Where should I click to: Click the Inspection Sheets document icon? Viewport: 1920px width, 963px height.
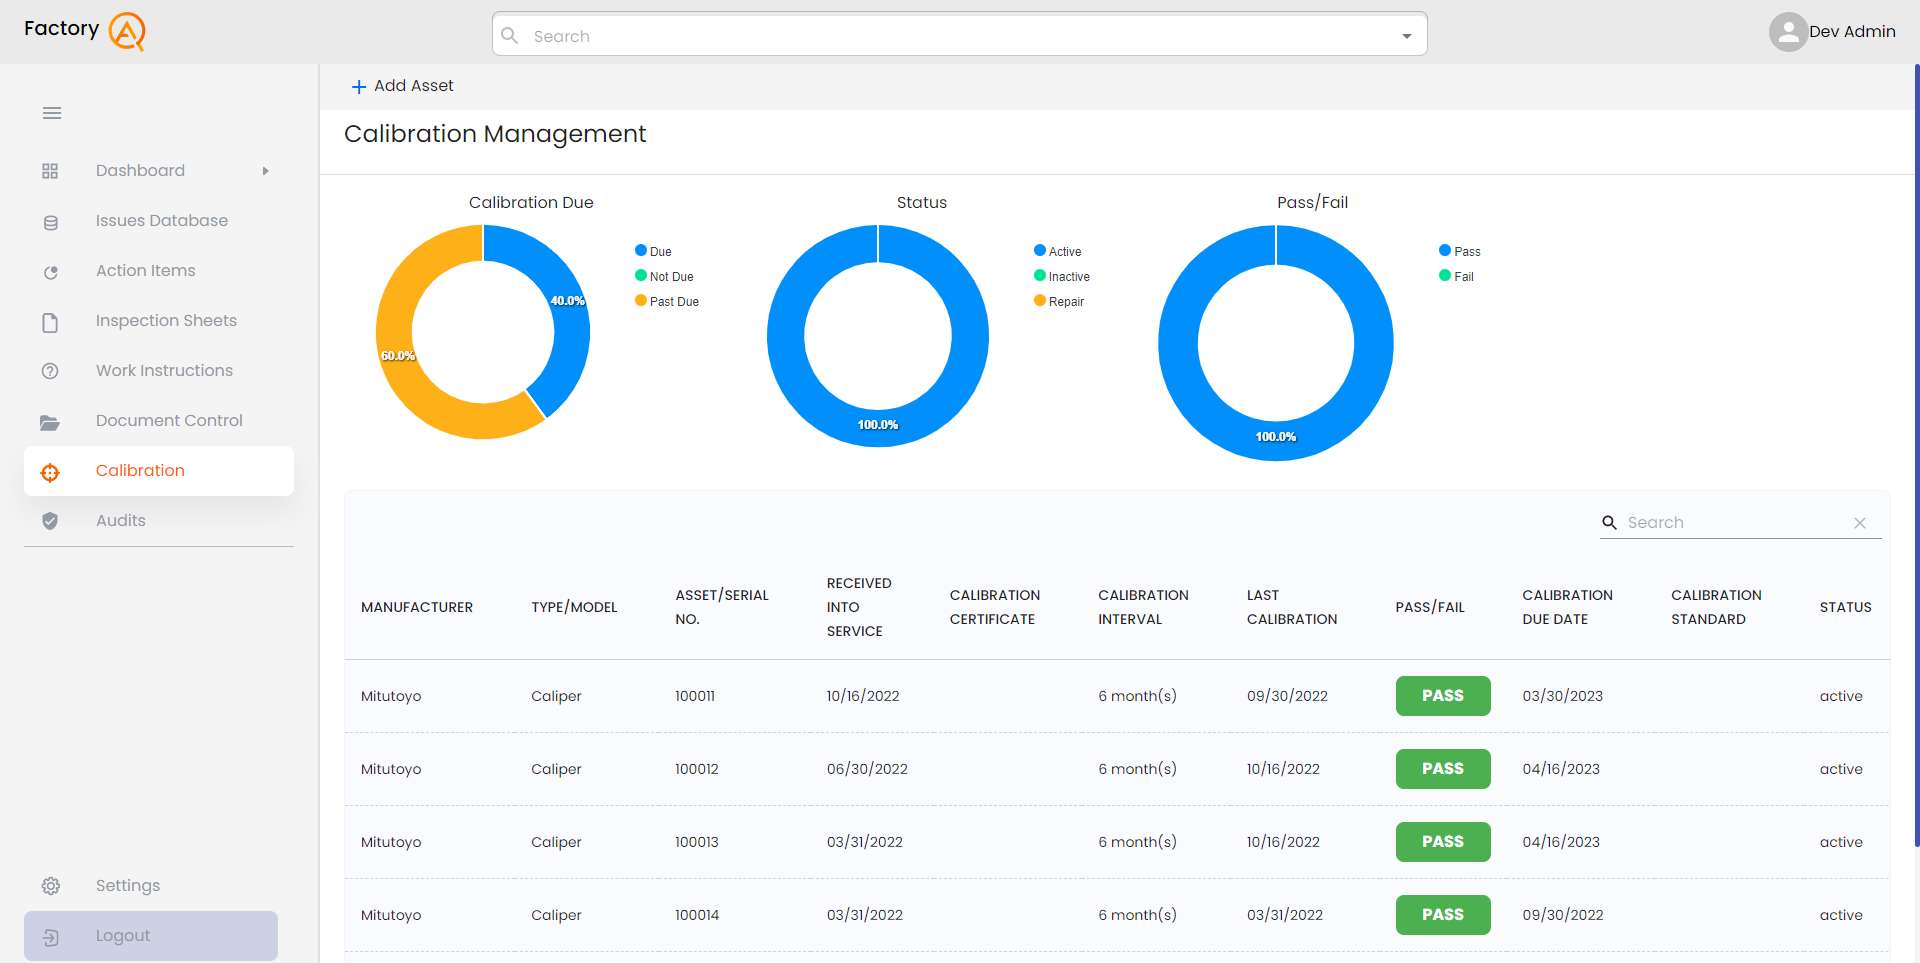[50, 322]
